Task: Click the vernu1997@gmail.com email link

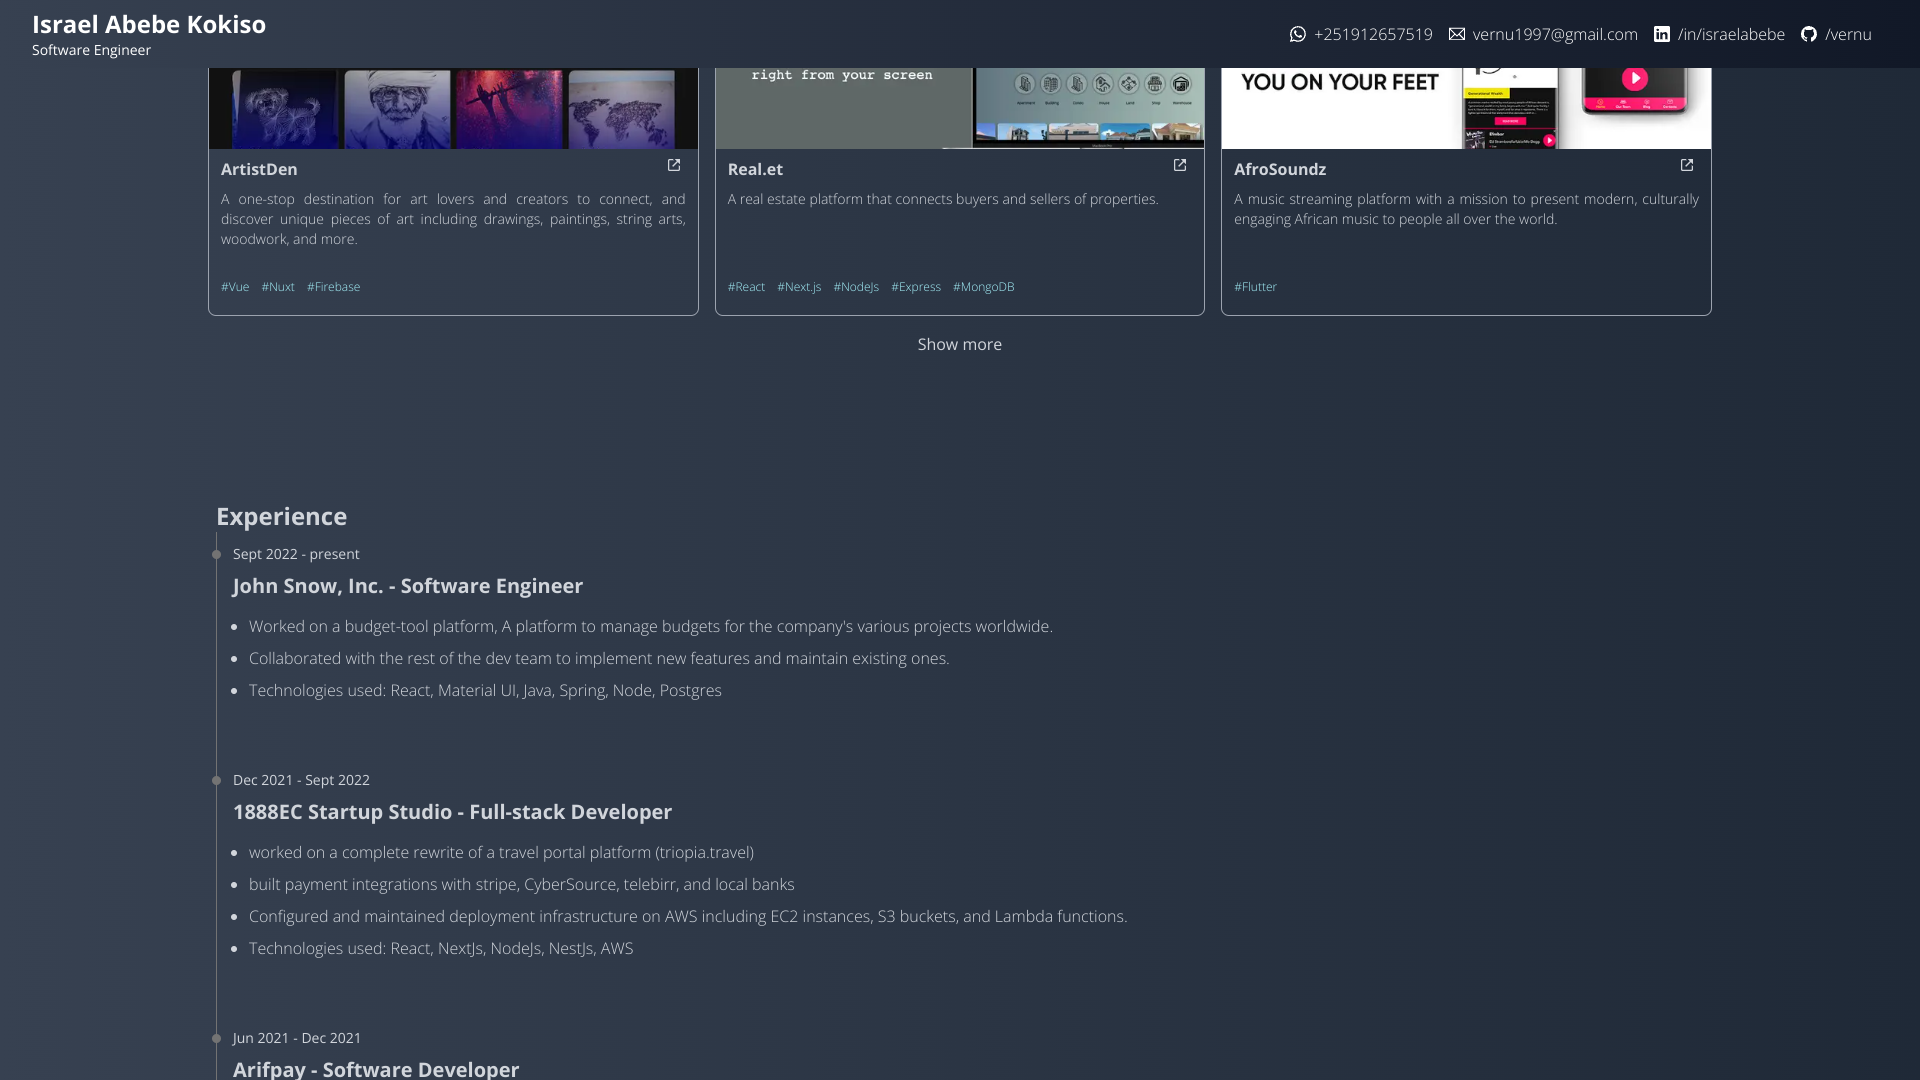Action: 1555,34
